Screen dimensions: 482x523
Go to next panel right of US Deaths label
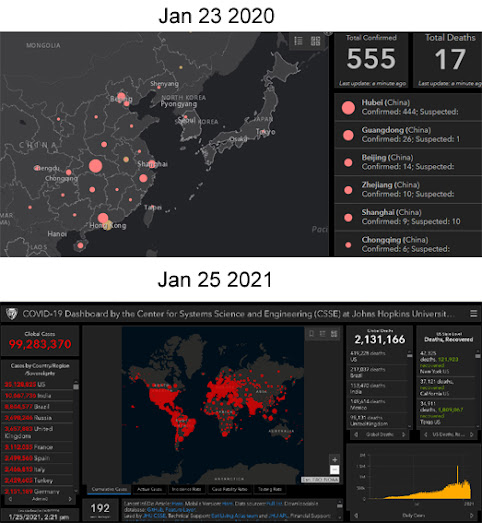click(471, 434)
